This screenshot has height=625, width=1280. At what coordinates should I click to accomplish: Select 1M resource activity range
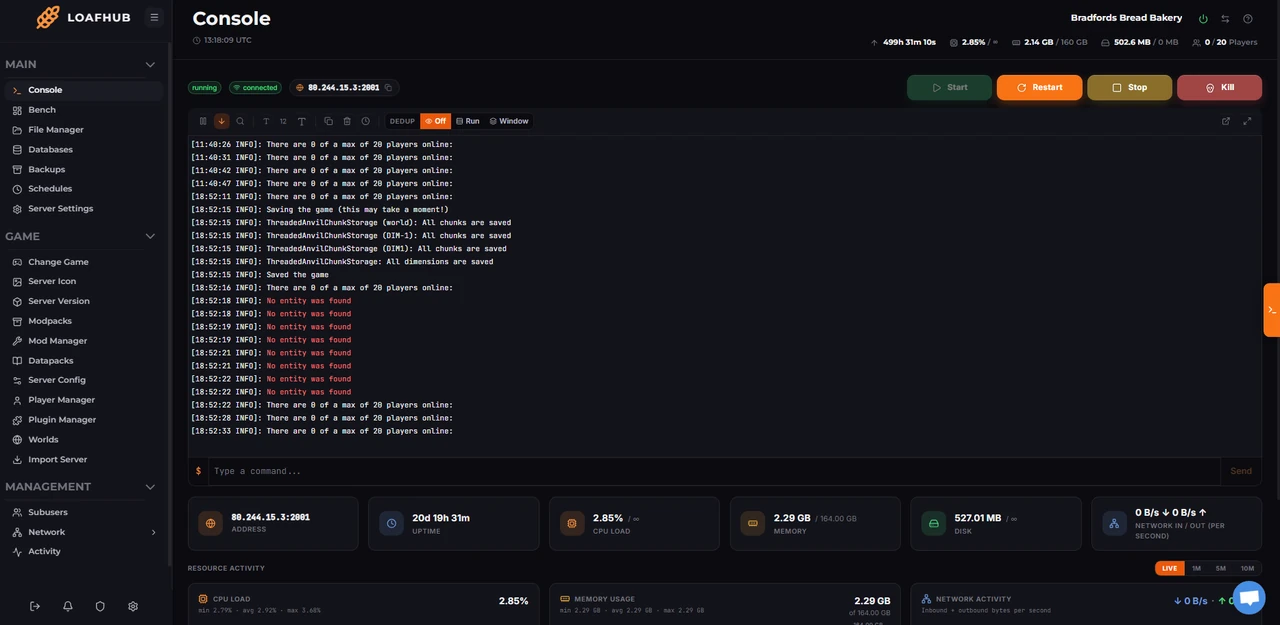tap(1196, 569)
